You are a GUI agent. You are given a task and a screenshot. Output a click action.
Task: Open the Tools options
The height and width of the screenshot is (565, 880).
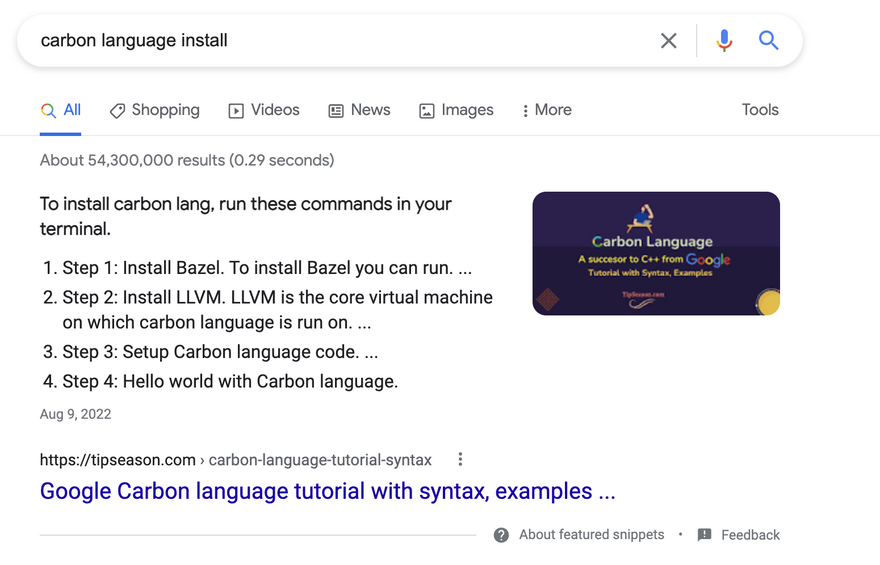point(760,110)
